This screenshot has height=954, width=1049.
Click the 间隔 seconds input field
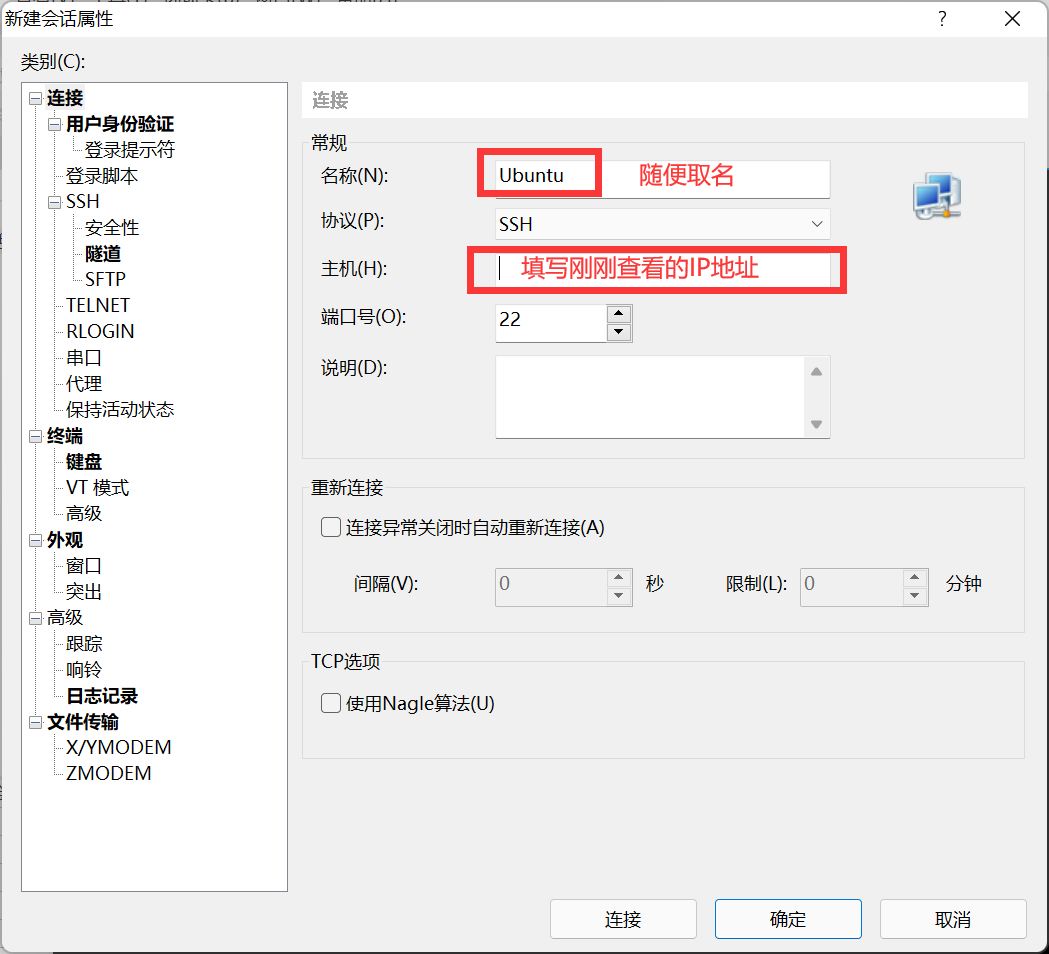(551, 587)
